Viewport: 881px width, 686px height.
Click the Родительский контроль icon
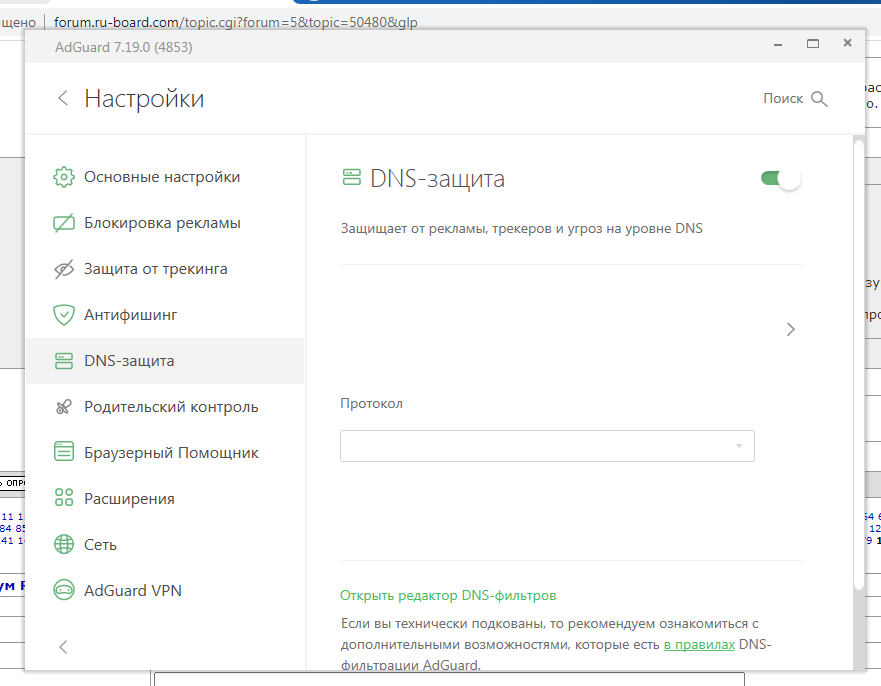(63, 407)
